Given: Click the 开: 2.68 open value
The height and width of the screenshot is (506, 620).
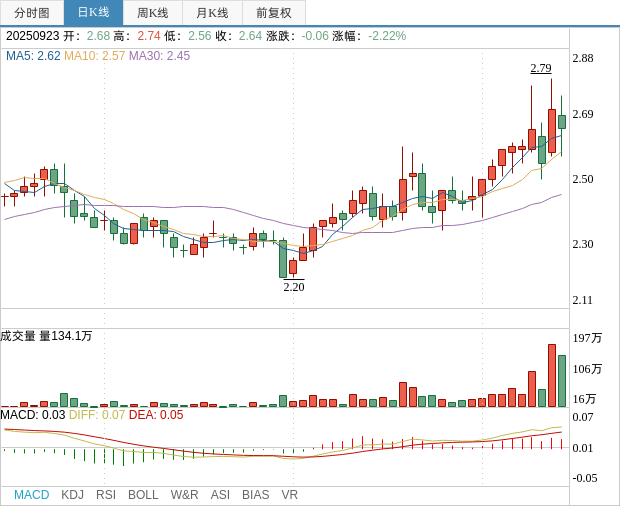Looking at the screenshot, I should (87, 36).
